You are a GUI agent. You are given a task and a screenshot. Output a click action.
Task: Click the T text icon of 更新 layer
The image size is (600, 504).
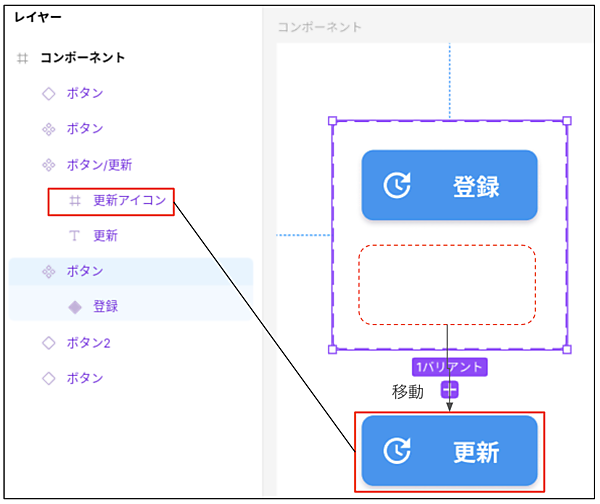pyautogui.click(x=74, y=236)
